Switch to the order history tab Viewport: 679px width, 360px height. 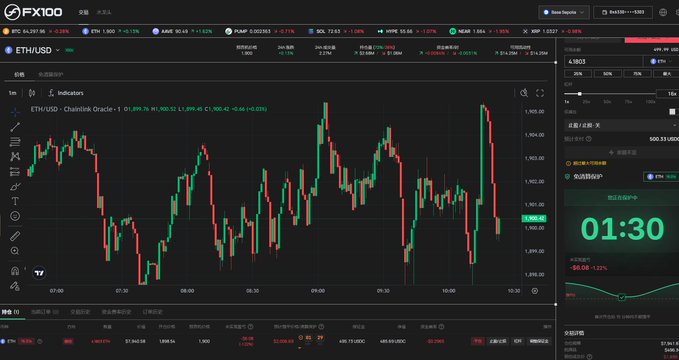point(152,312)
